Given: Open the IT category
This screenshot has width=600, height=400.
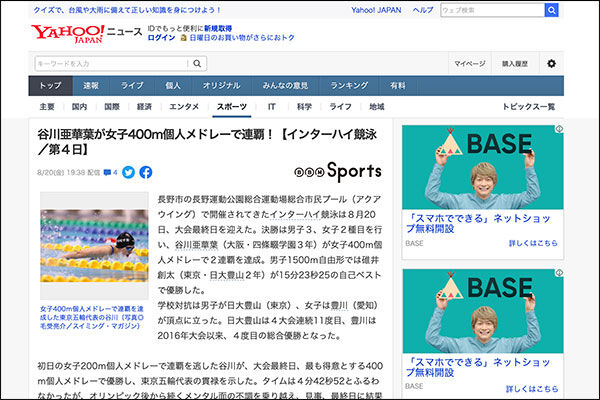Looking at the screenshot, I should pyautogui.click(x=271, y=107).
